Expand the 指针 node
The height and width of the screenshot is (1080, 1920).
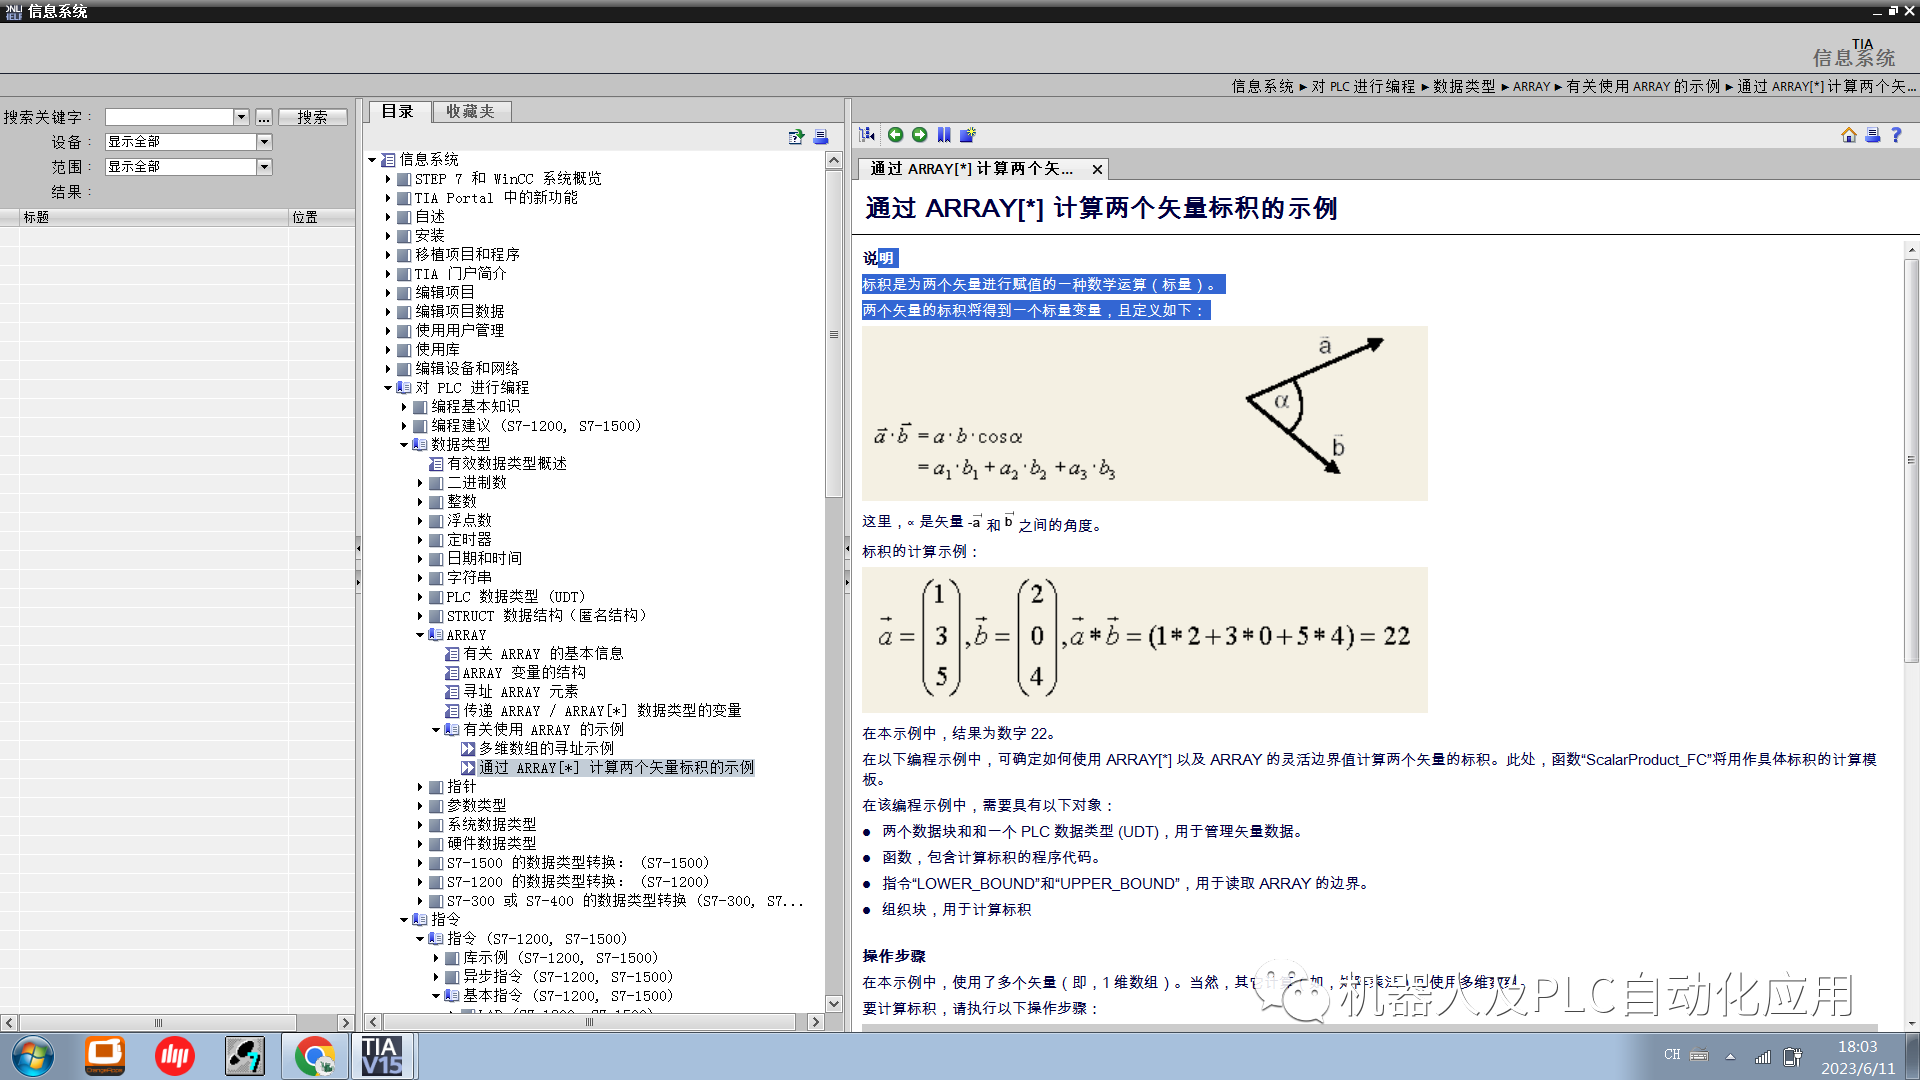click(x=420, y=787)
